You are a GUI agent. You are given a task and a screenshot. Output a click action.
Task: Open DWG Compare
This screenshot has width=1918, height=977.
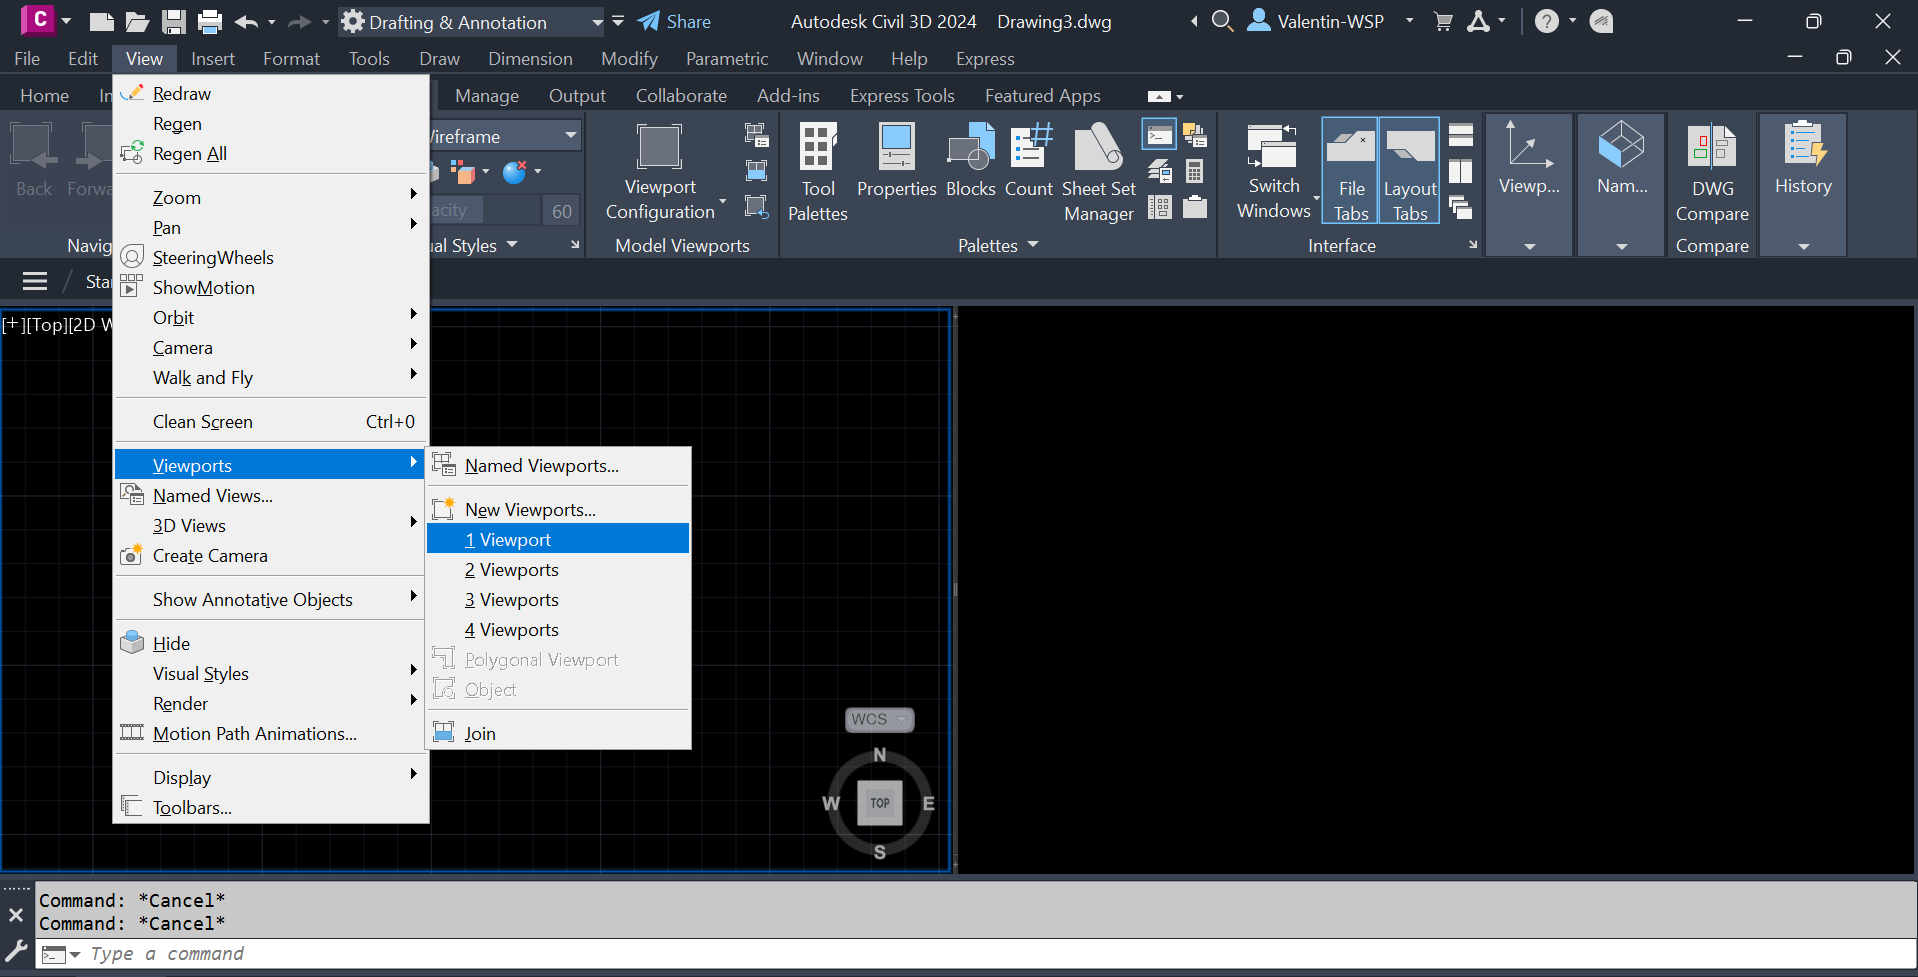tap(1711, 170)
